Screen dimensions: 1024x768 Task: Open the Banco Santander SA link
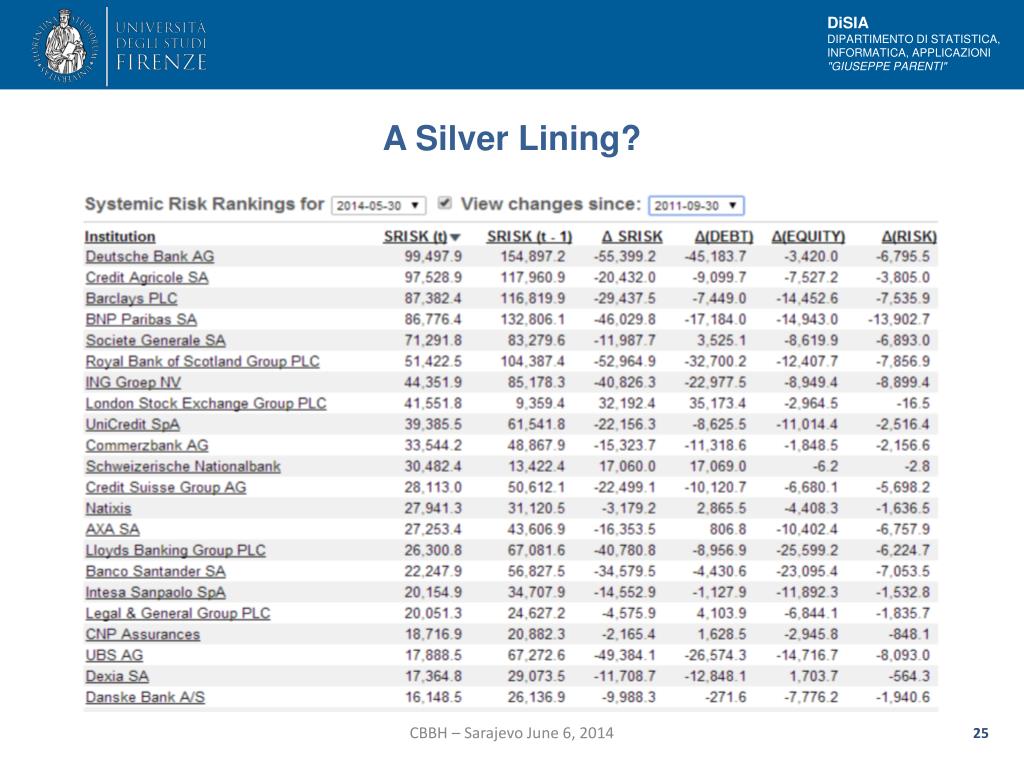click(155, 571)
